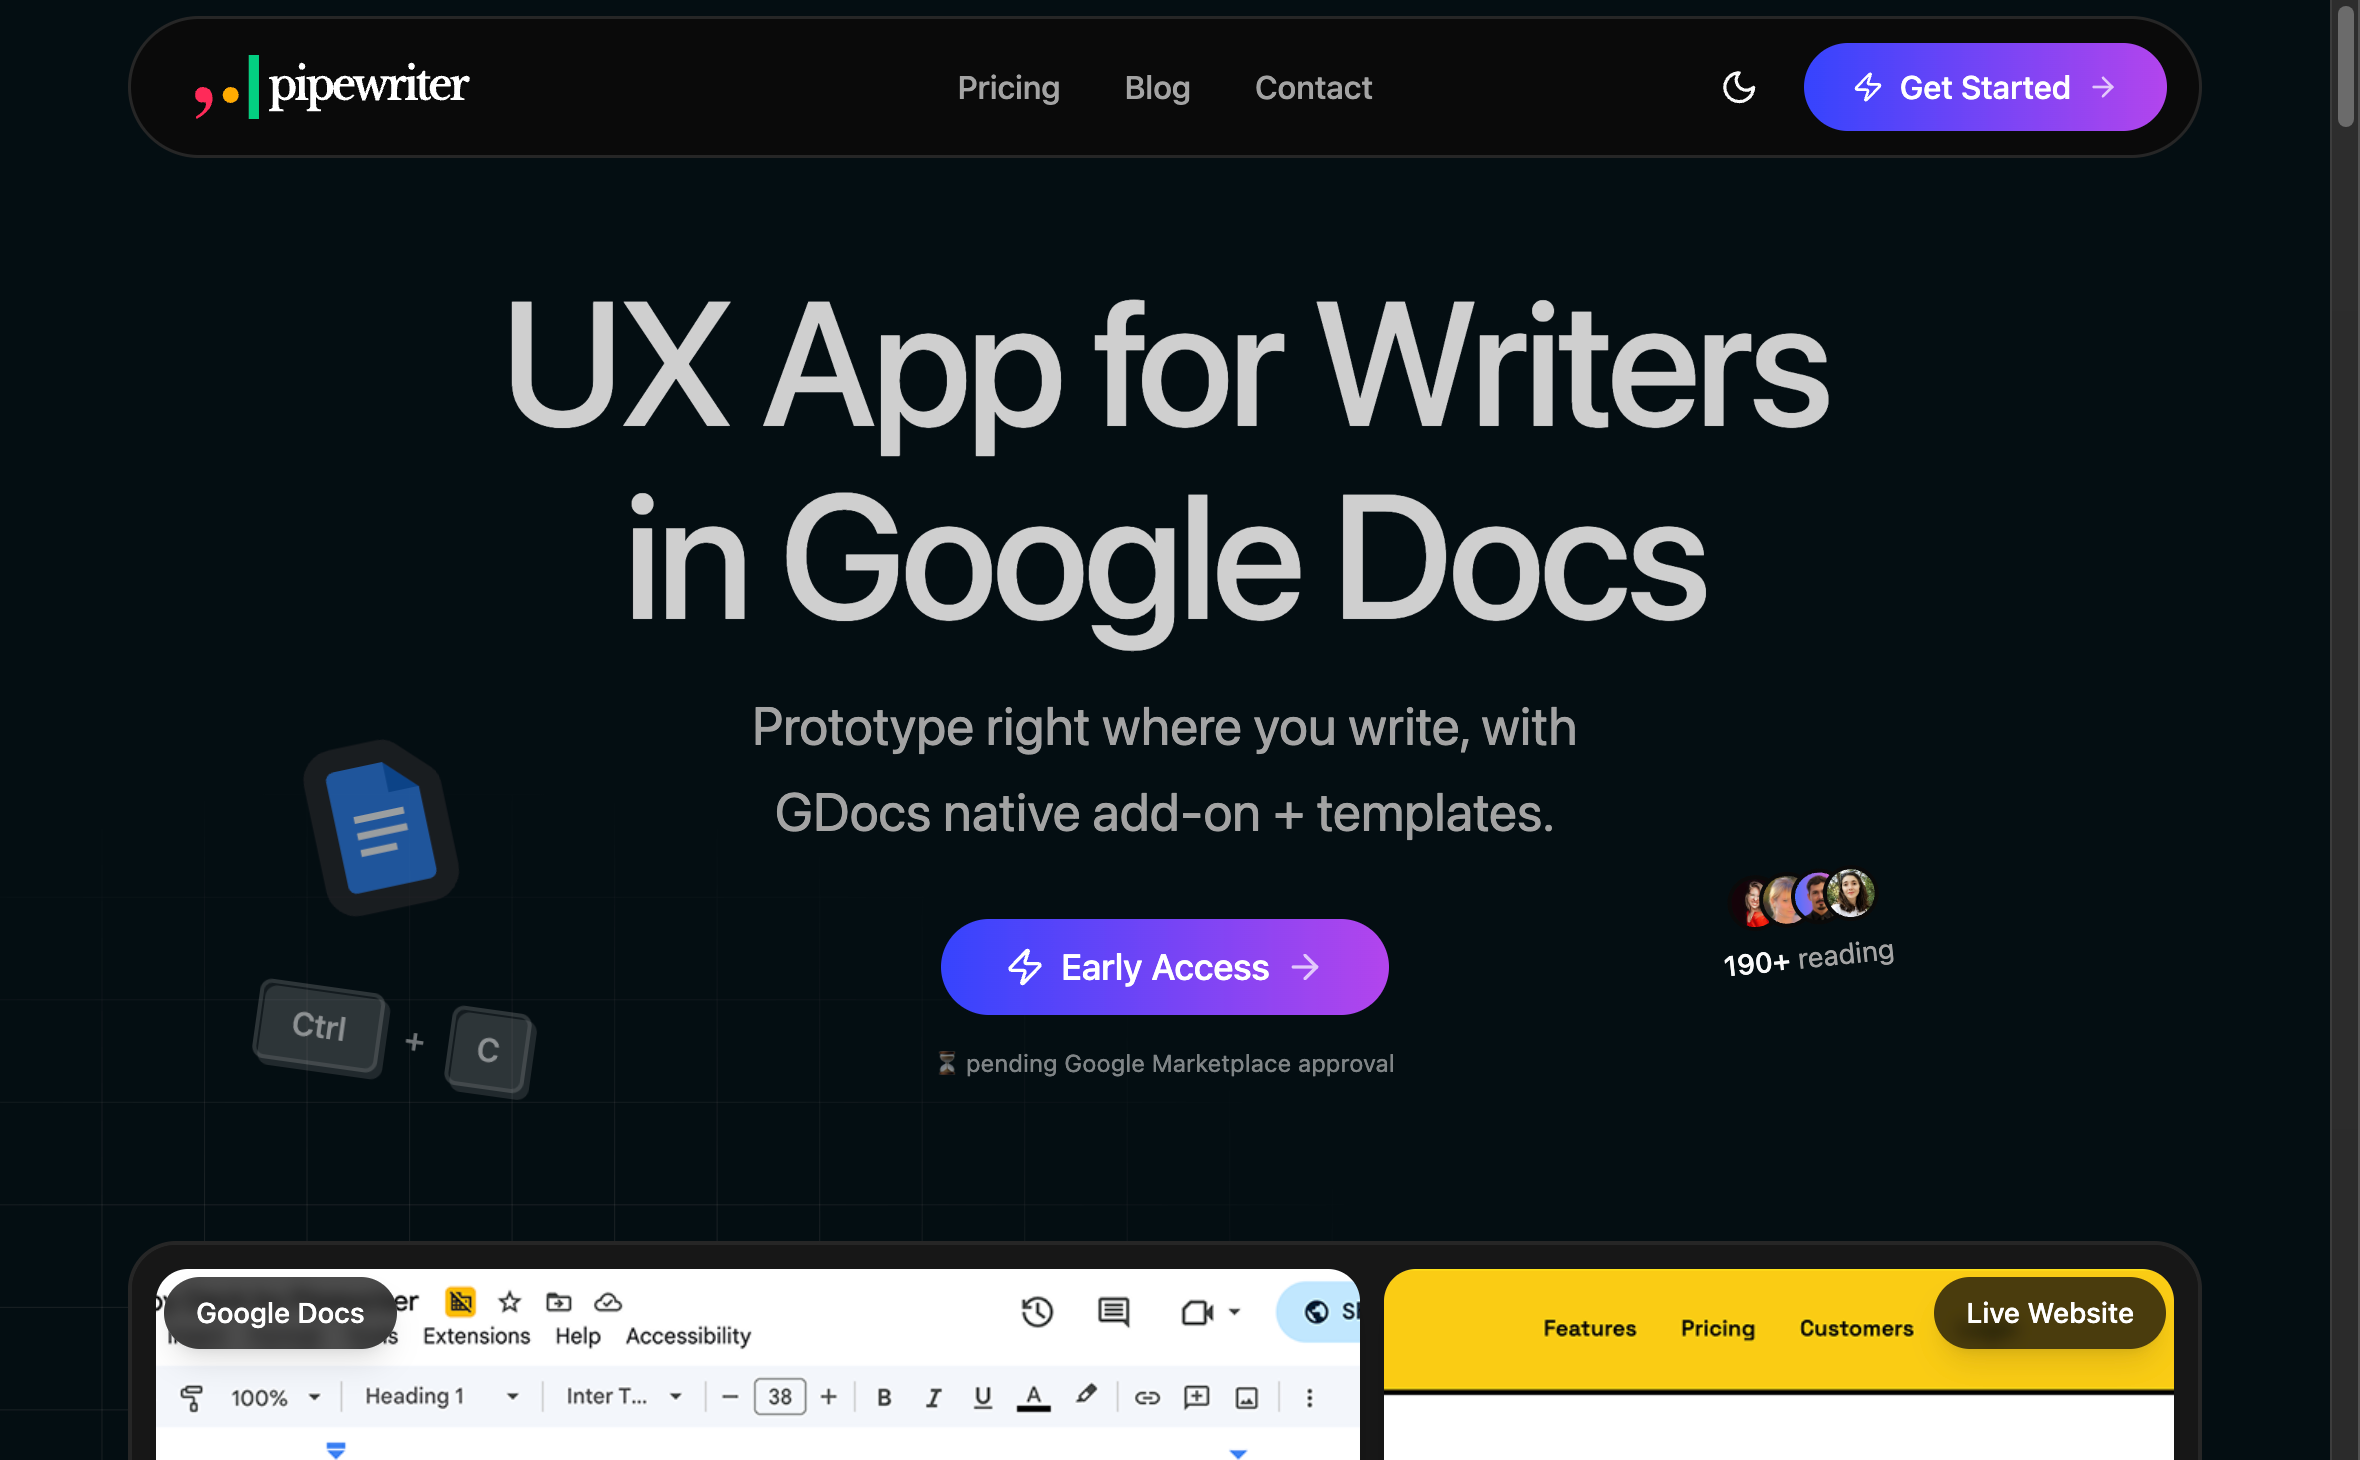Click the Share button with globe
2360x1460 pixels.
pos(1319,1311)
